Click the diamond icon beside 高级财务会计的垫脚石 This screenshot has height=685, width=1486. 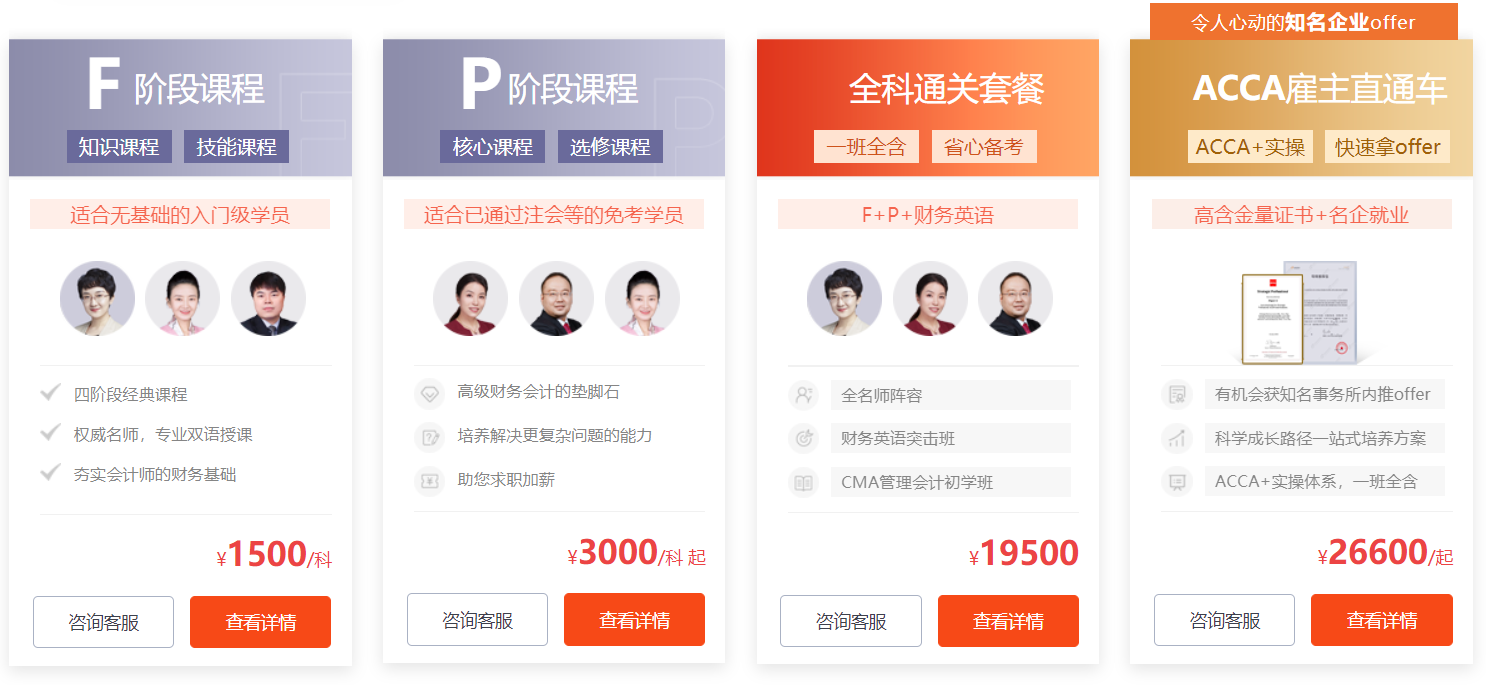click(x=429, y=393)
